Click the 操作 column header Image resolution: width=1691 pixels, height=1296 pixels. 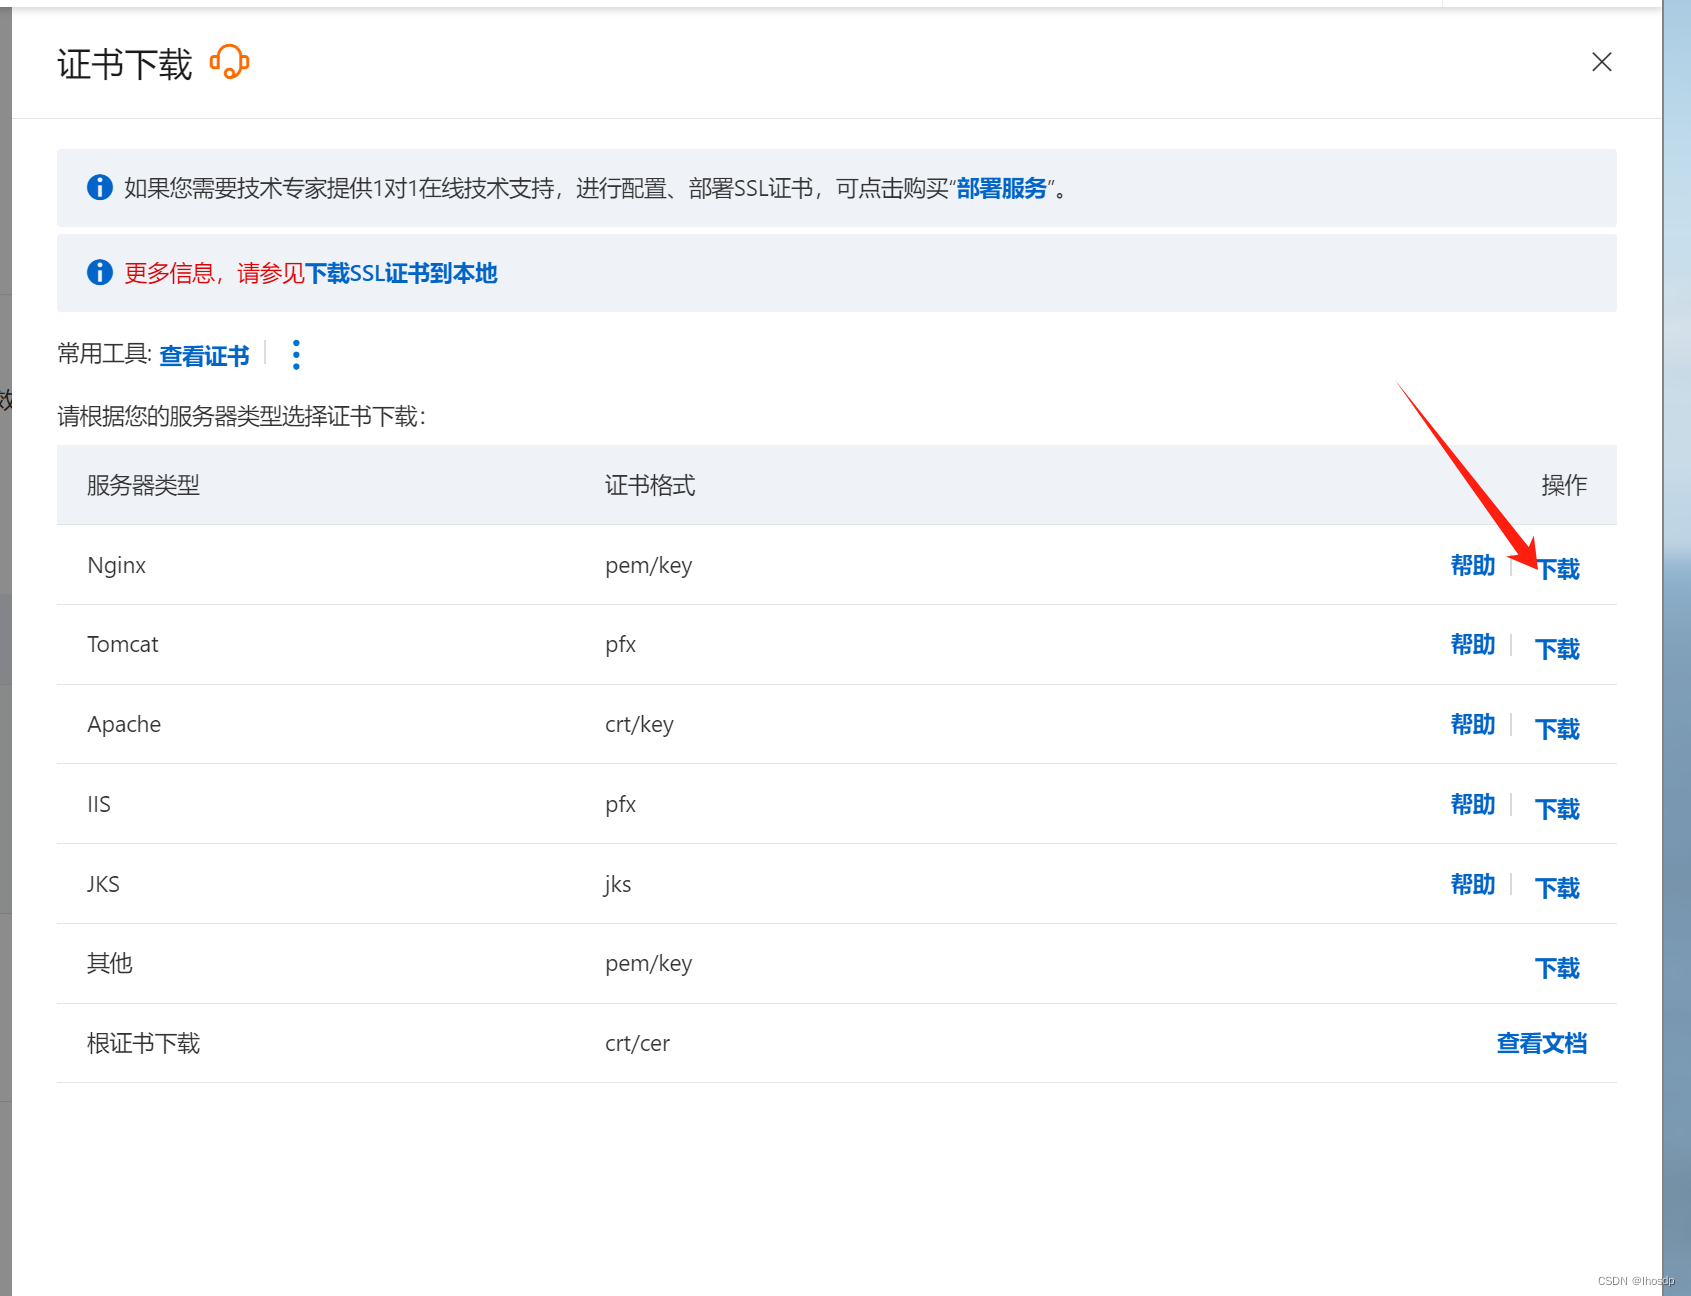click(x=1564, y=486)
